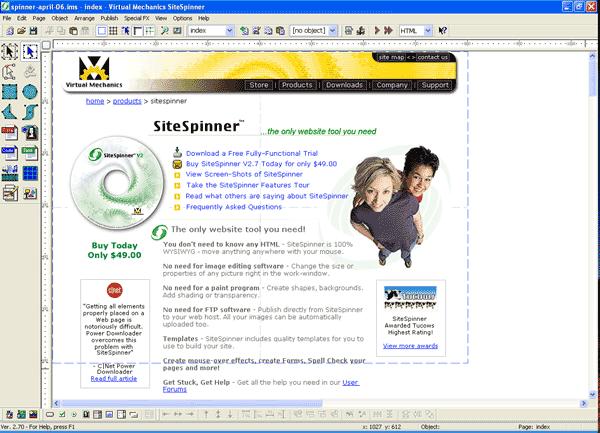Open the Arrange menu
Screen dimensions: 600x433
[x=84, y=18]
